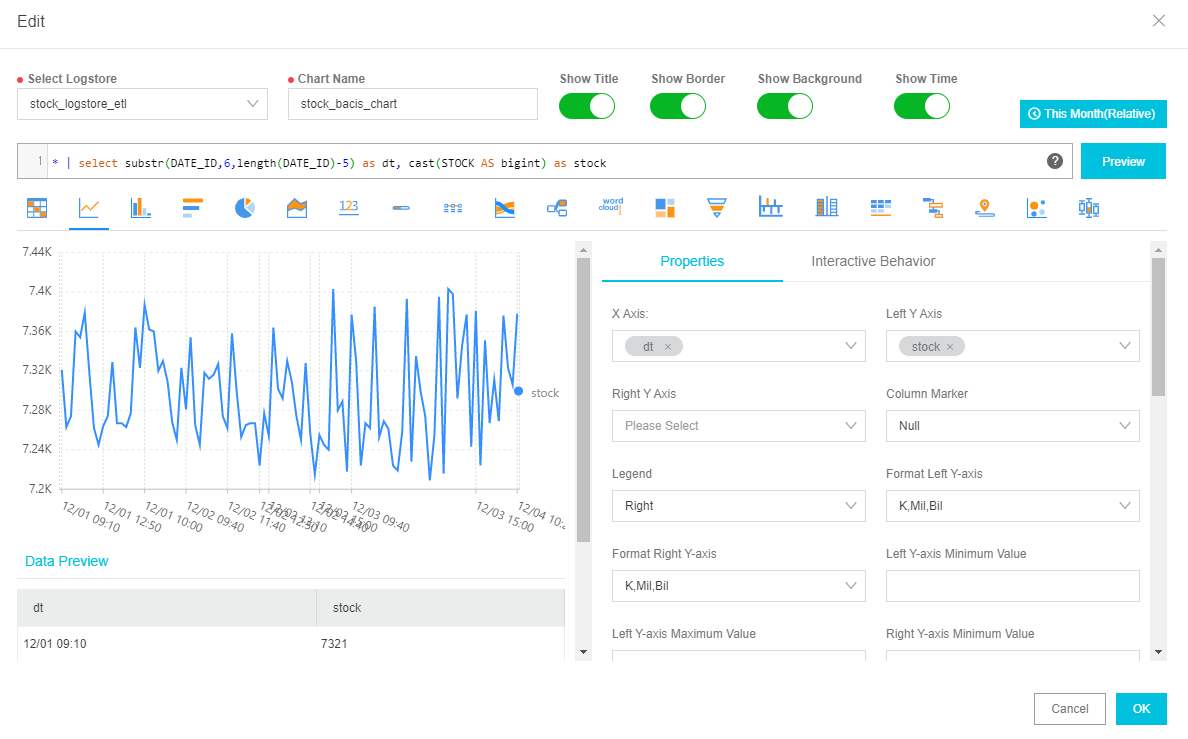Open the Format Left Y-axis dropdown
Image resolution: width=1188 pixels, height=739 pixels.
(x=1013, y=506)
